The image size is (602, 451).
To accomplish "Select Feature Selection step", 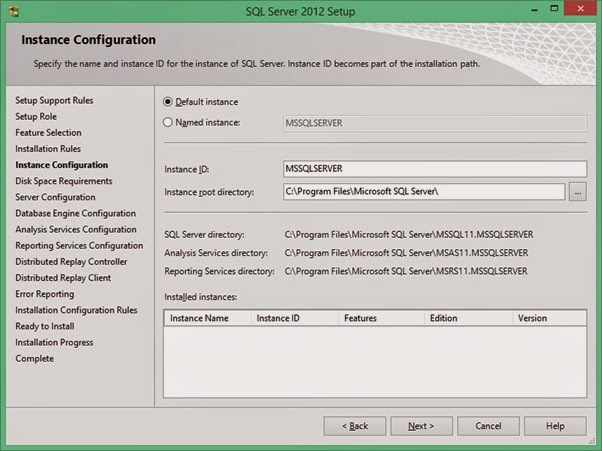I will (x=48, y=133).
